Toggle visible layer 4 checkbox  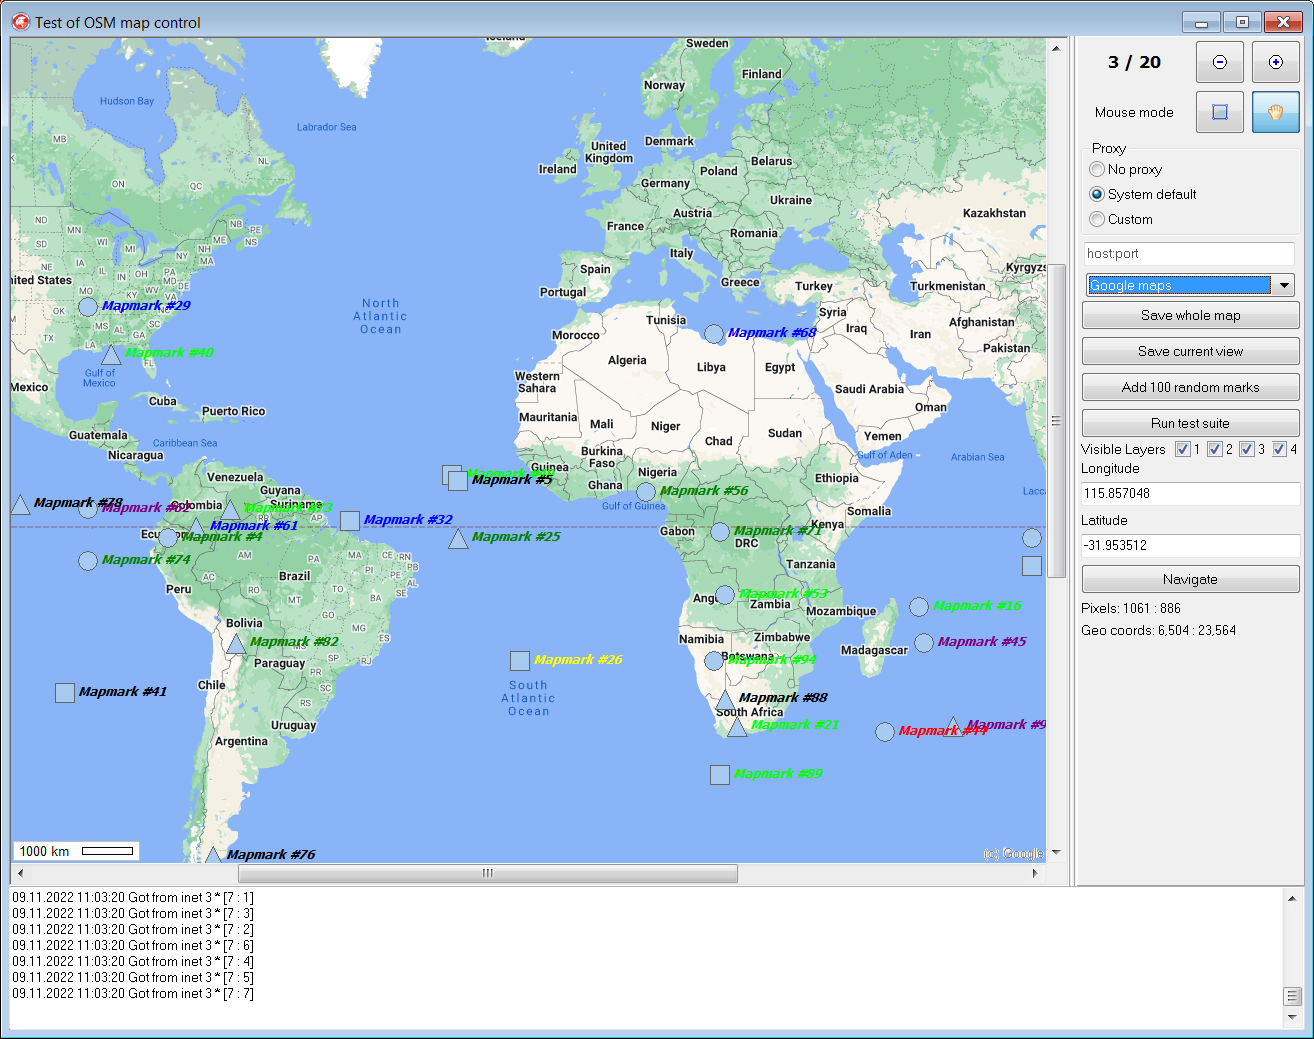1279,449
